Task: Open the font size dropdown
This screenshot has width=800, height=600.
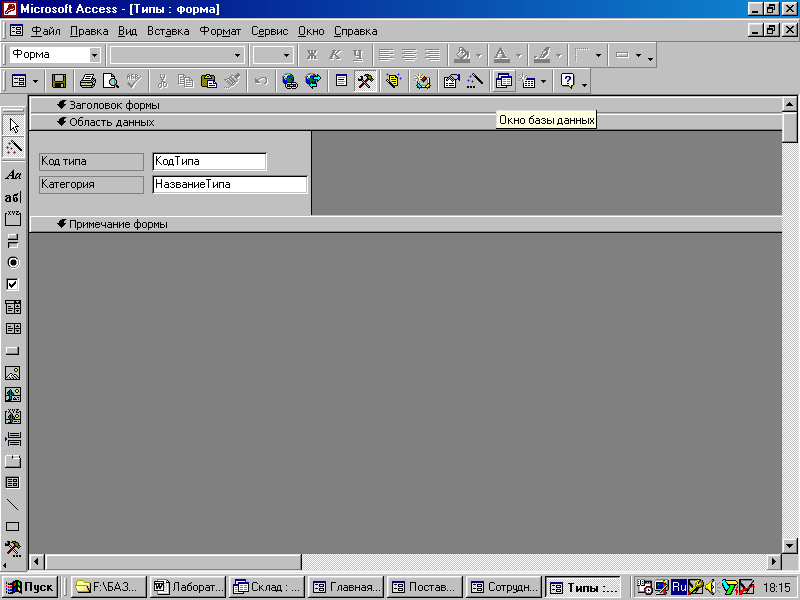Action: [286, 55]
